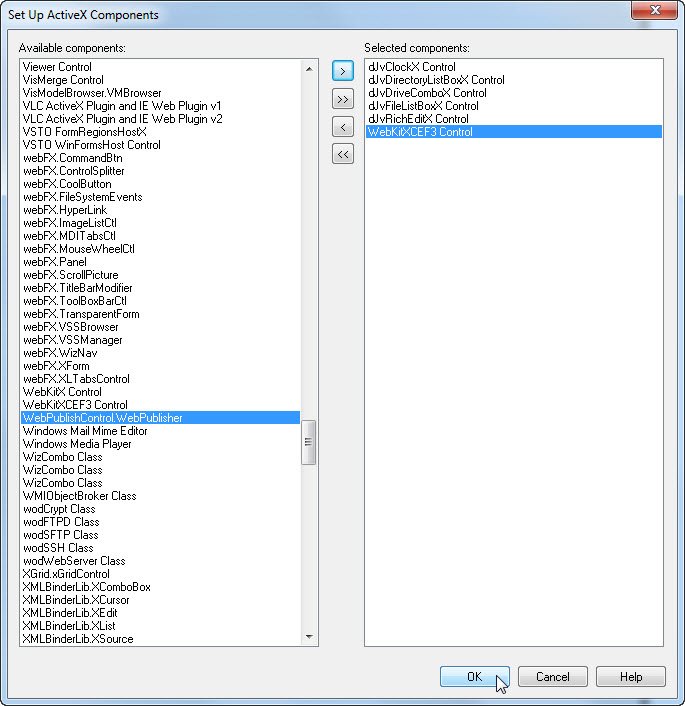Select VLC ActiveX Plugin v2 entry
The width and height of the screenshot is (685, 706).
160,119
